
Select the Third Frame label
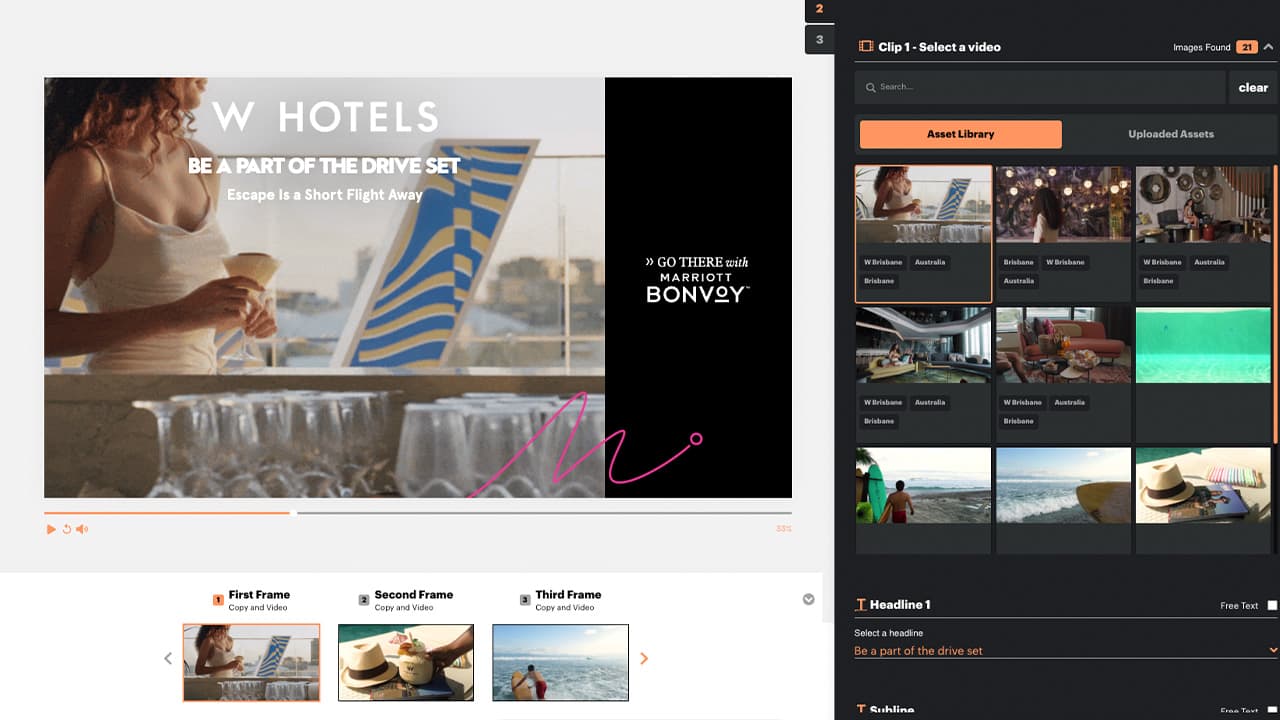(x=568, y=594)
